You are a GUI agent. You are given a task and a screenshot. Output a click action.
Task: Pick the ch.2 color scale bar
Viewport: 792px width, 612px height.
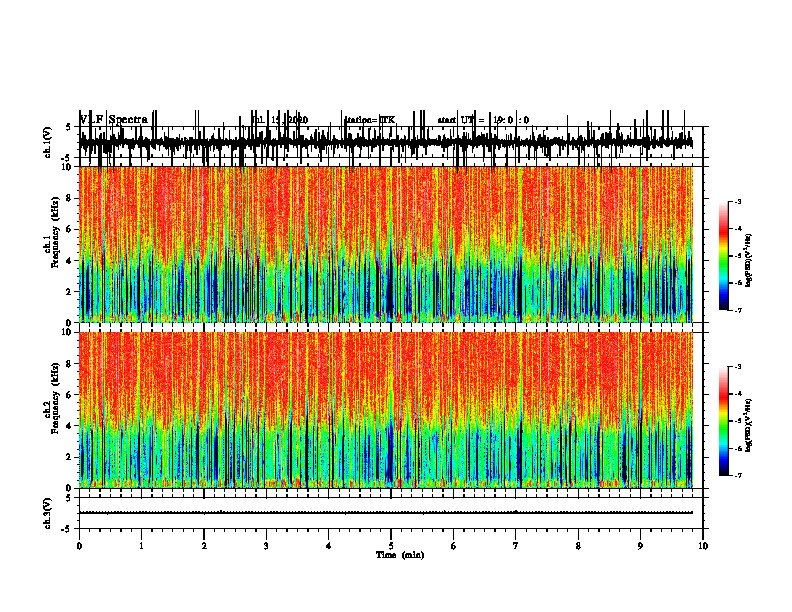click(723, 421)
